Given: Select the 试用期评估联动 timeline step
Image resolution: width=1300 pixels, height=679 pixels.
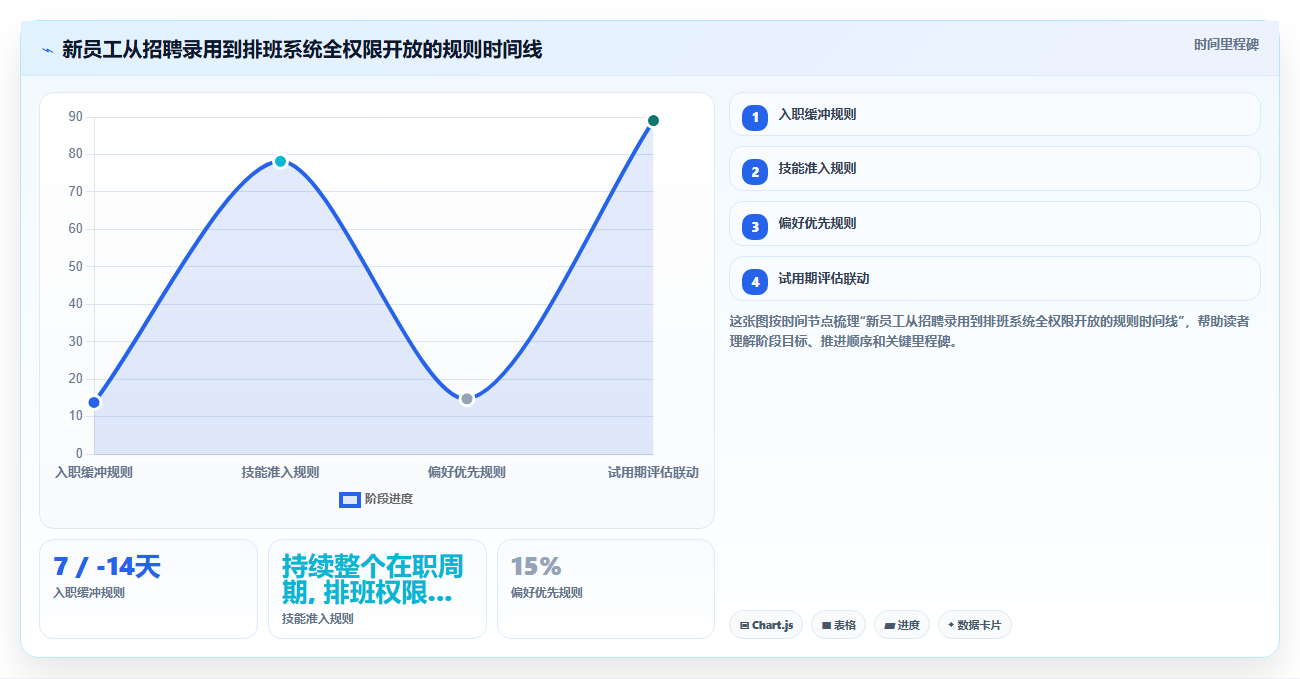Looking at the screenshot, I should click(x=994, y=278).
